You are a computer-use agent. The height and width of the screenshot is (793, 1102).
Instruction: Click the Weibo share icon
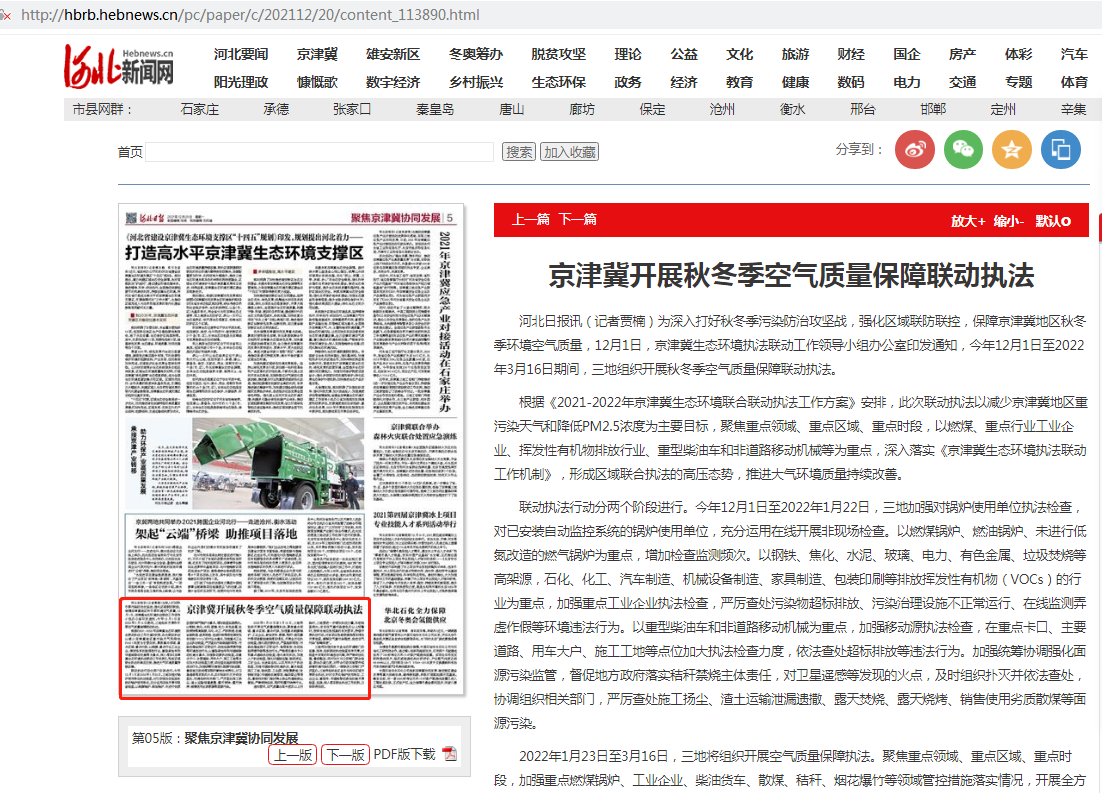pos(914,149)
